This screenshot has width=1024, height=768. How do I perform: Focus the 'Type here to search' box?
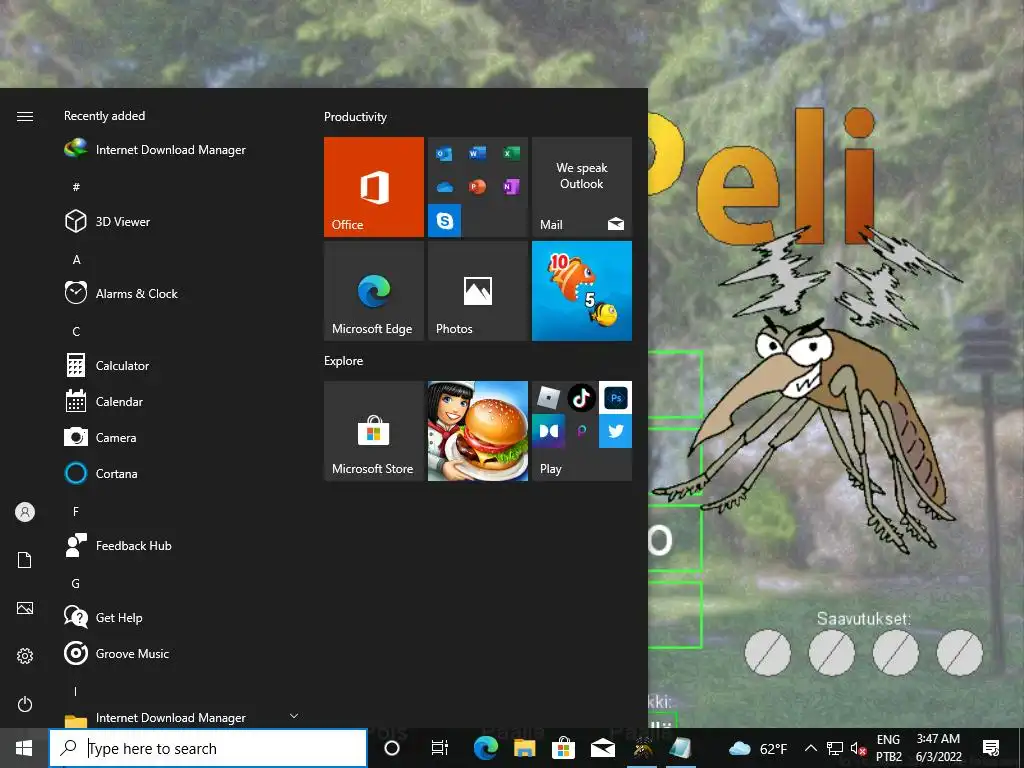(x=208, y=748)
